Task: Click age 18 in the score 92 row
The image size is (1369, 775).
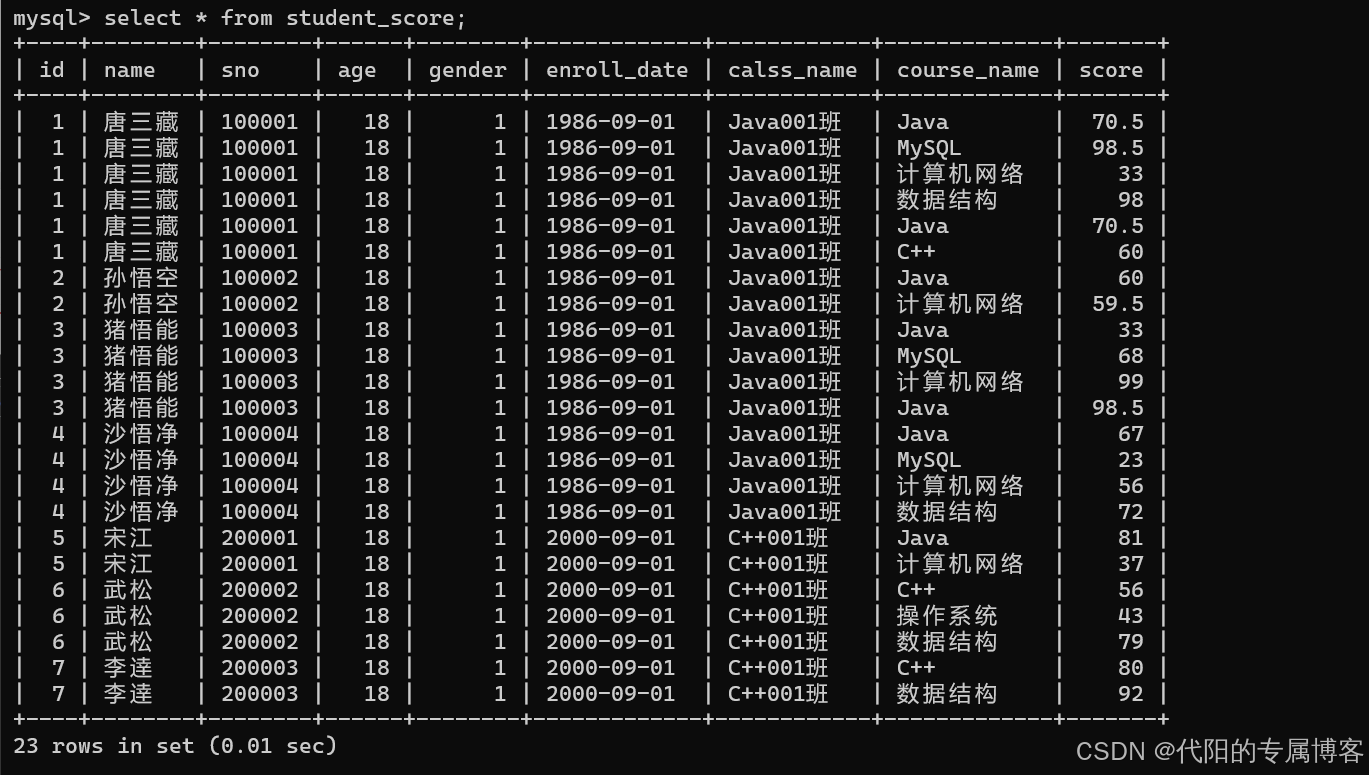Action: pos(377,694)
